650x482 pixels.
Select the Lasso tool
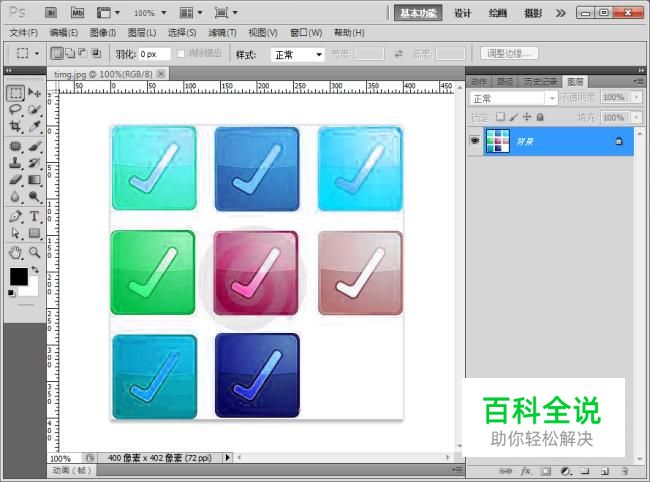click(16, 110)
